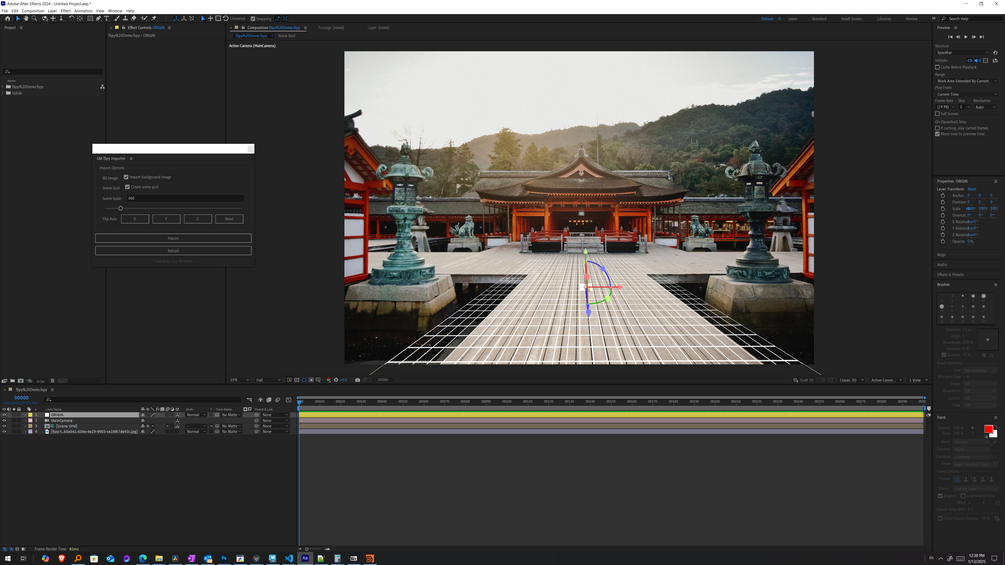
Task: Open the Composition menu
Action: pos(33,11)
